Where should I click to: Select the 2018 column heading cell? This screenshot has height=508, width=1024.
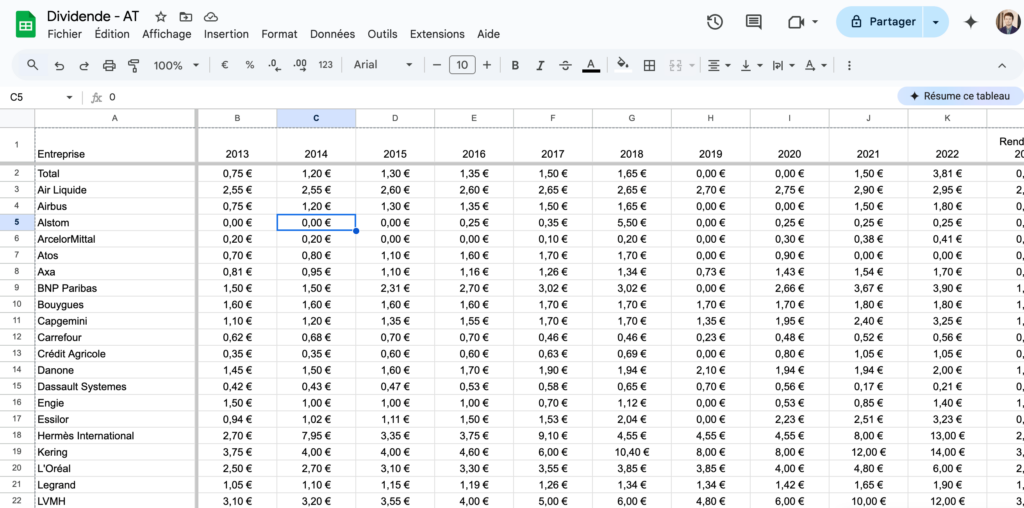[632, 145]
